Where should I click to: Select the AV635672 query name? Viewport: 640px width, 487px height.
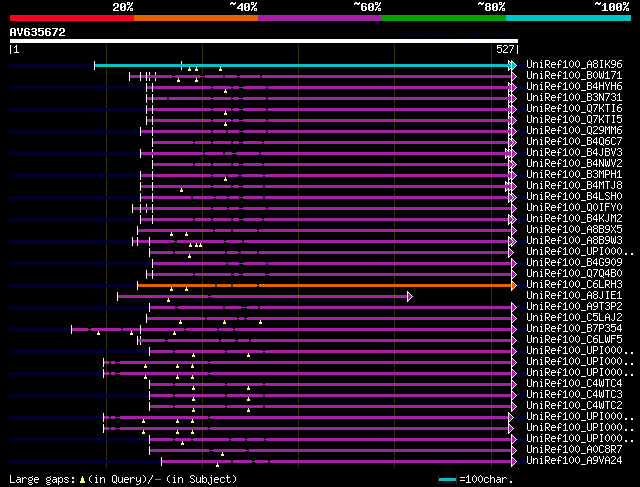coord(38,32)
